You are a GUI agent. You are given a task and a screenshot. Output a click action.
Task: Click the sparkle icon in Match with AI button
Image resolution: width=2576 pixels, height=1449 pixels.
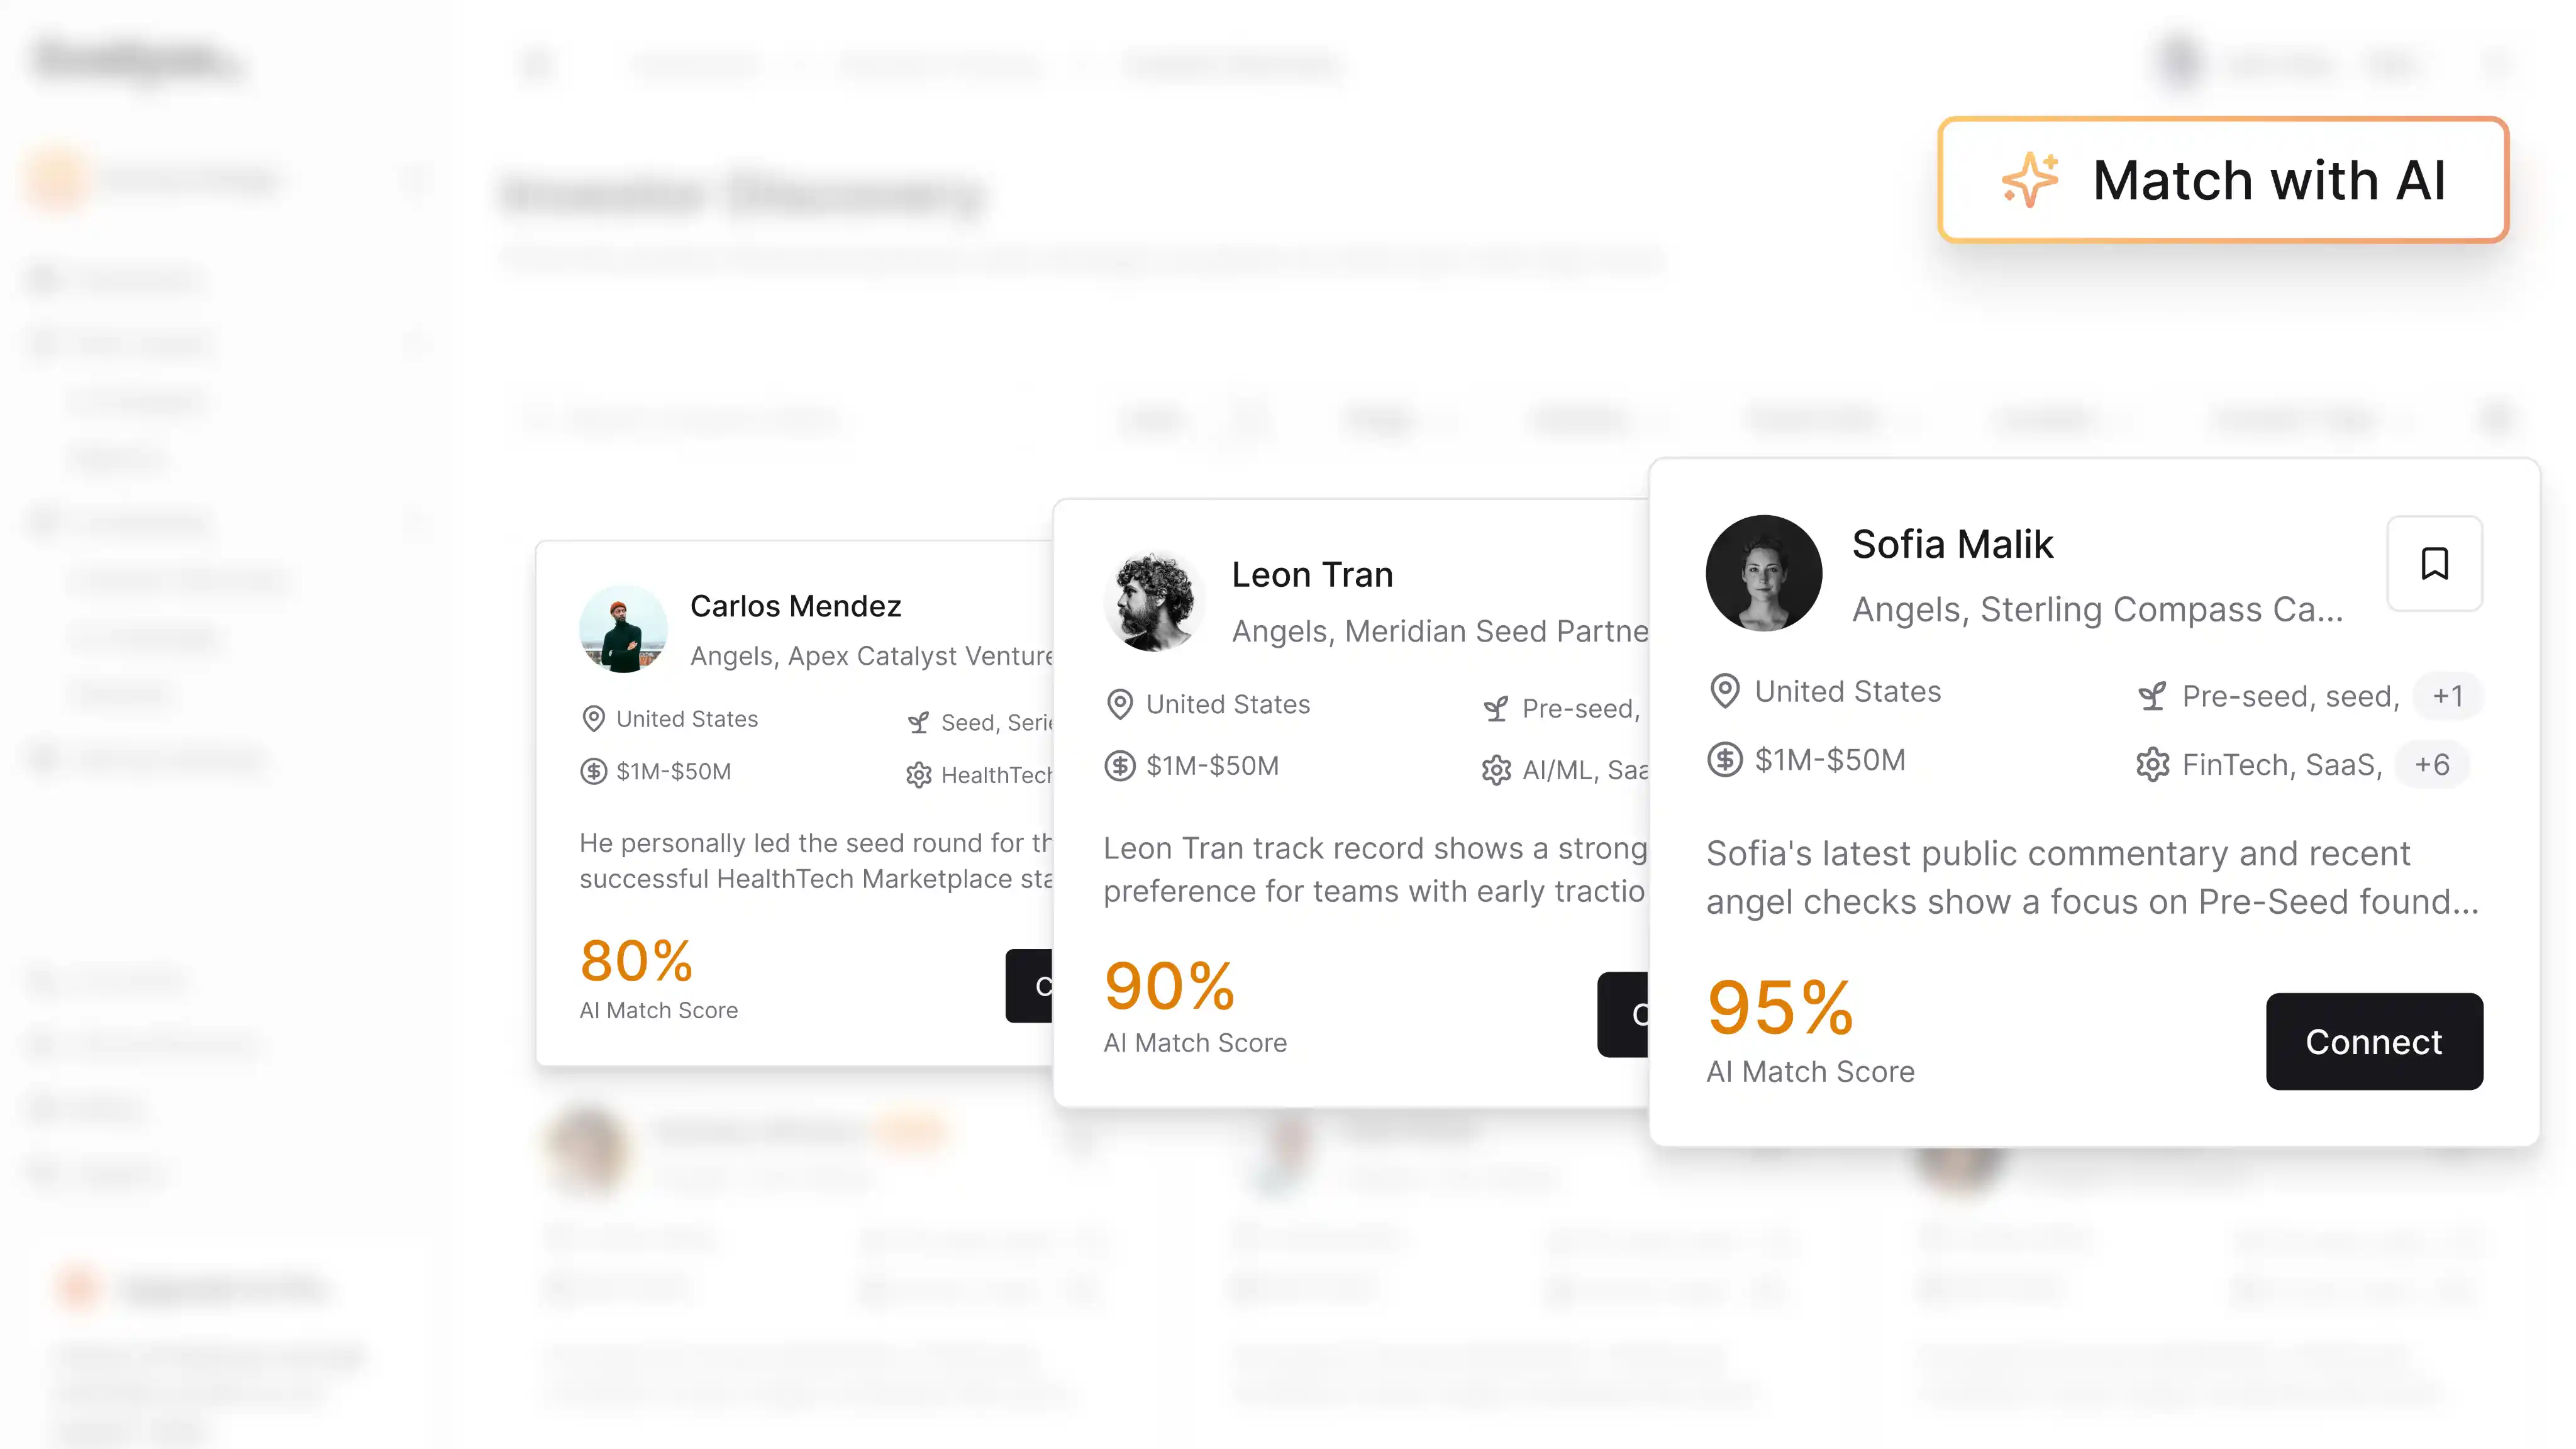pos(2030,180)
